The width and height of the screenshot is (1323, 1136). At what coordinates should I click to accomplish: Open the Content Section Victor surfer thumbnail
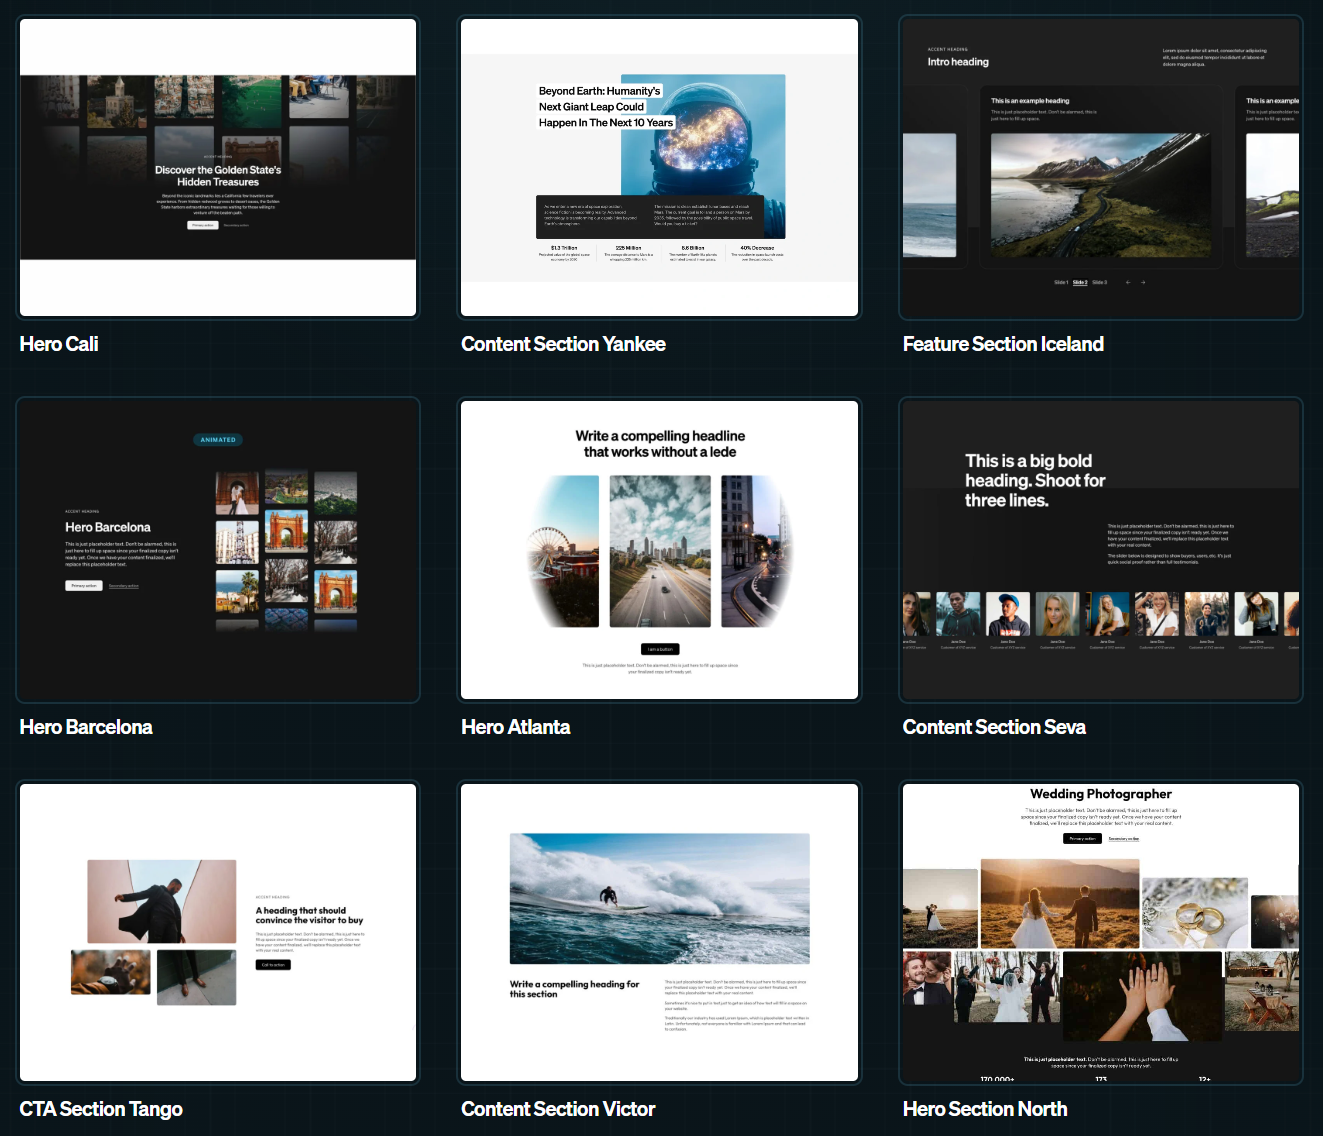tap(660, 932)
